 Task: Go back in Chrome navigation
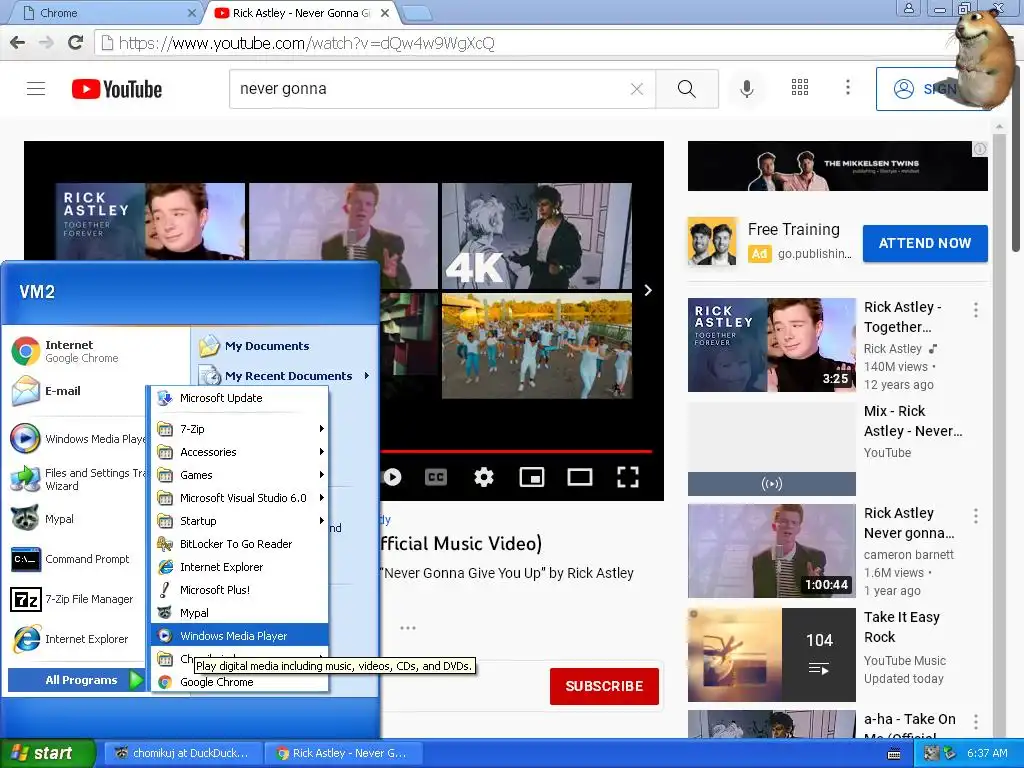click(x=18, y=43)
